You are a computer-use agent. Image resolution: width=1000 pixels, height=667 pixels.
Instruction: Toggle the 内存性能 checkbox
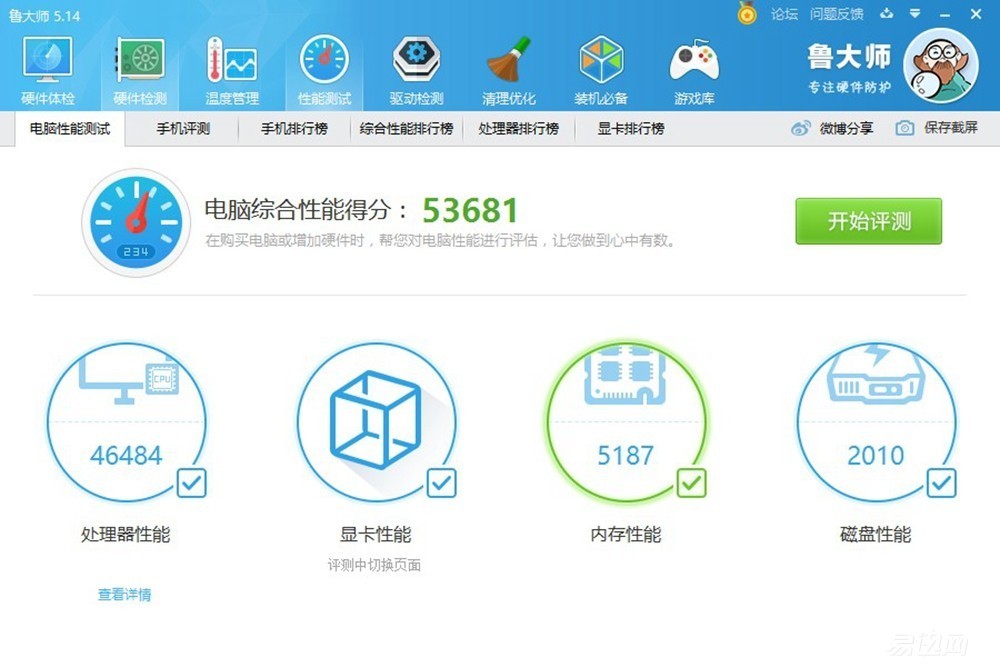pos(691,483)
